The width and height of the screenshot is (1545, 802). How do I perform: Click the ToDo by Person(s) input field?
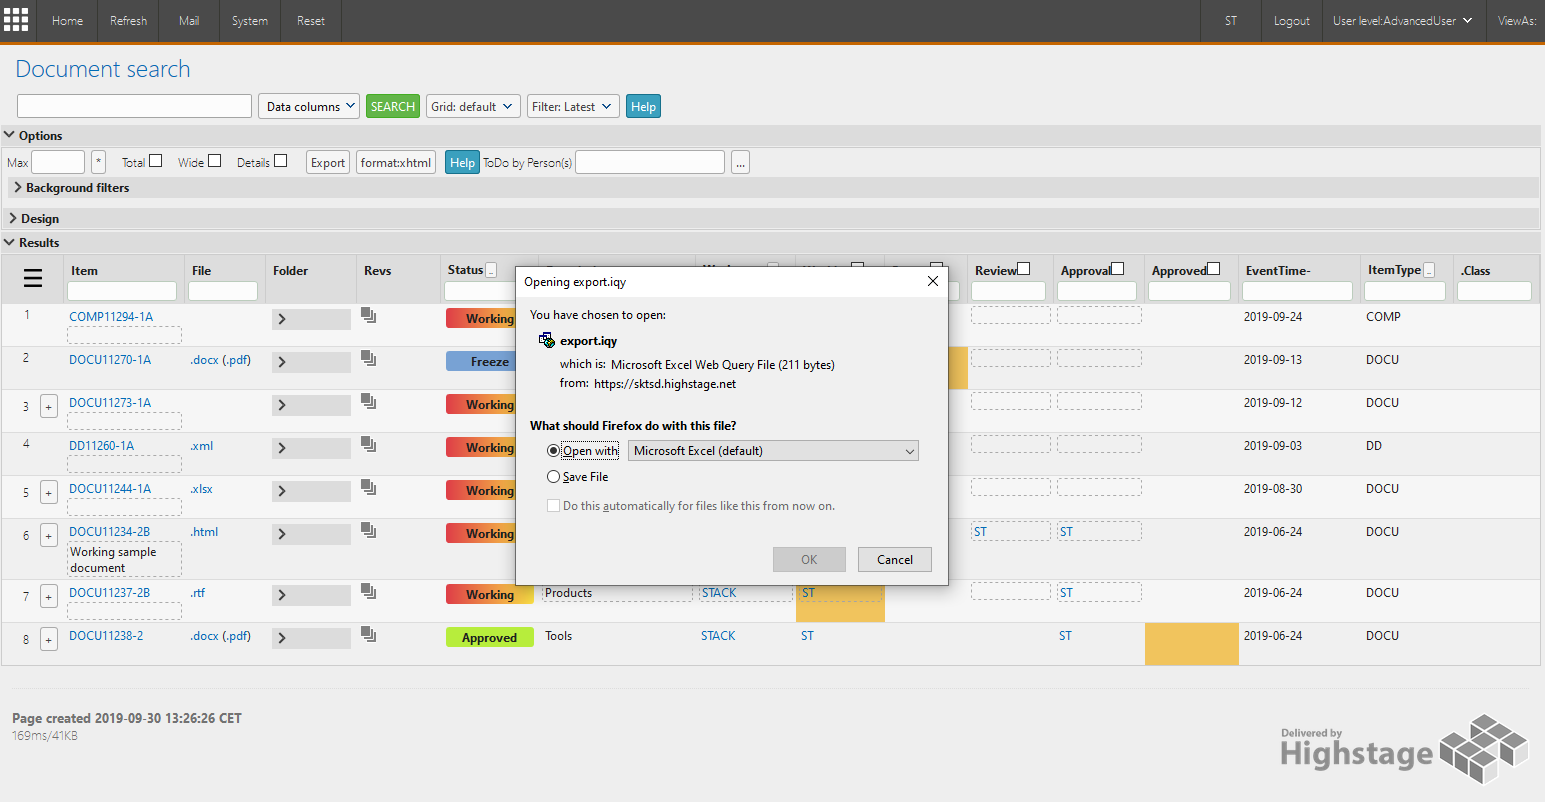tap(650, 162)
